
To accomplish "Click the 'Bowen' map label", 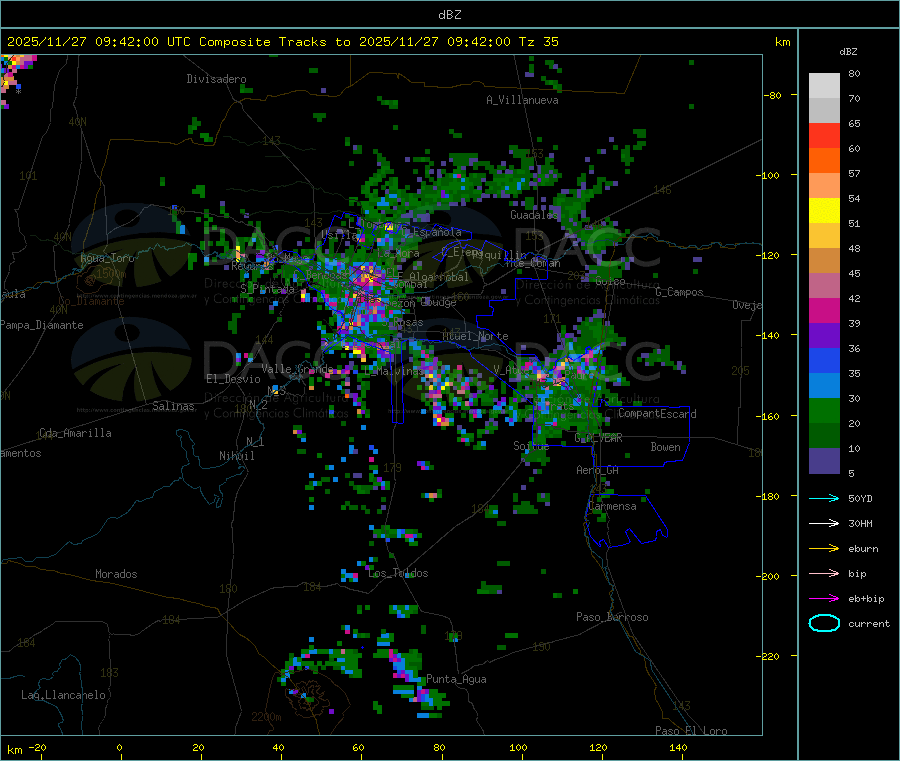I will coord(665,447).
